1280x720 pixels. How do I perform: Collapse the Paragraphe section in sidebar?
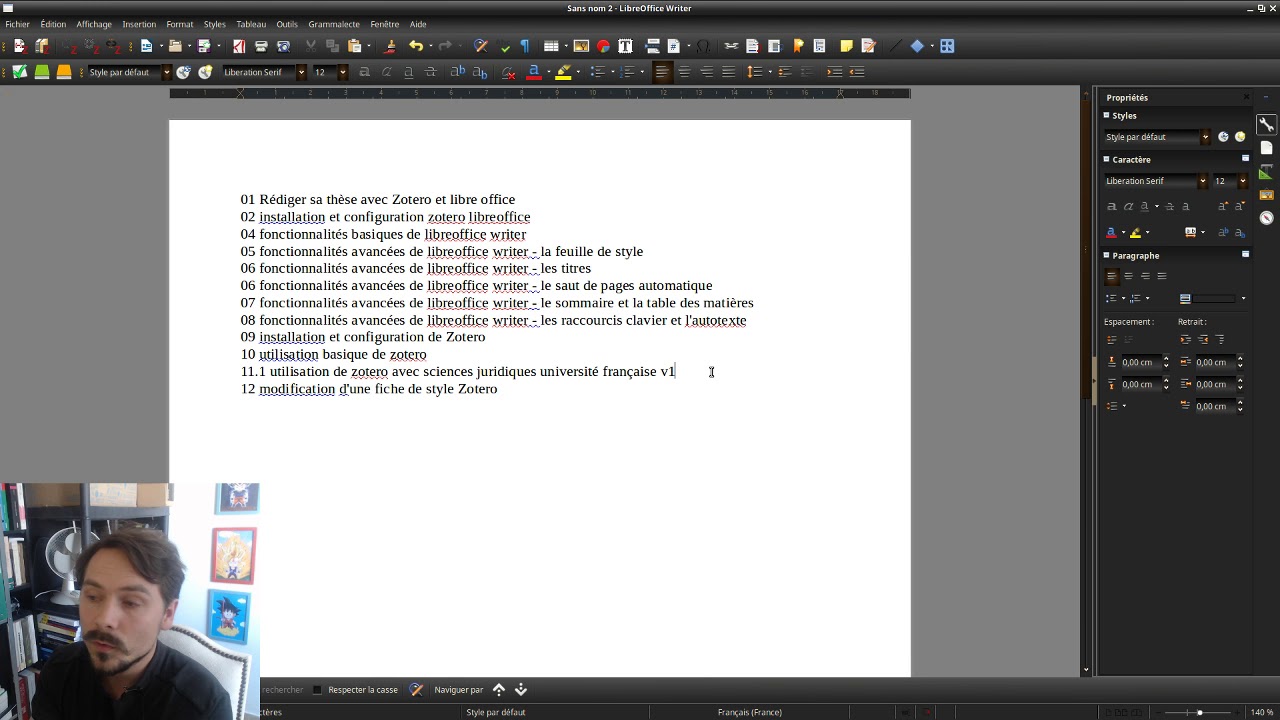[x=1107, y=255]
